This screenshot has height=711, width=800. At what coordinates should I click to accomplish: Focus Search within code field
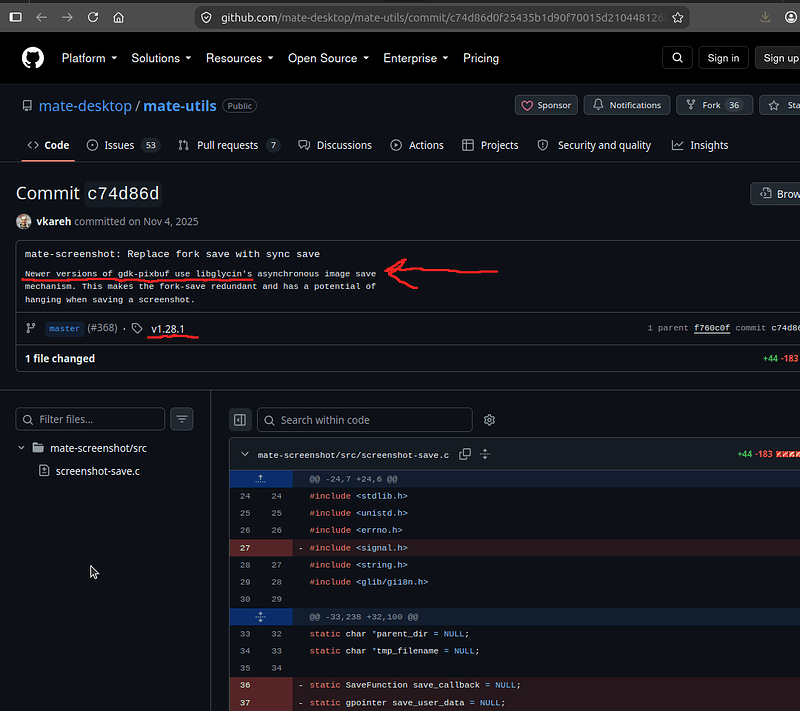coord(365,420)
